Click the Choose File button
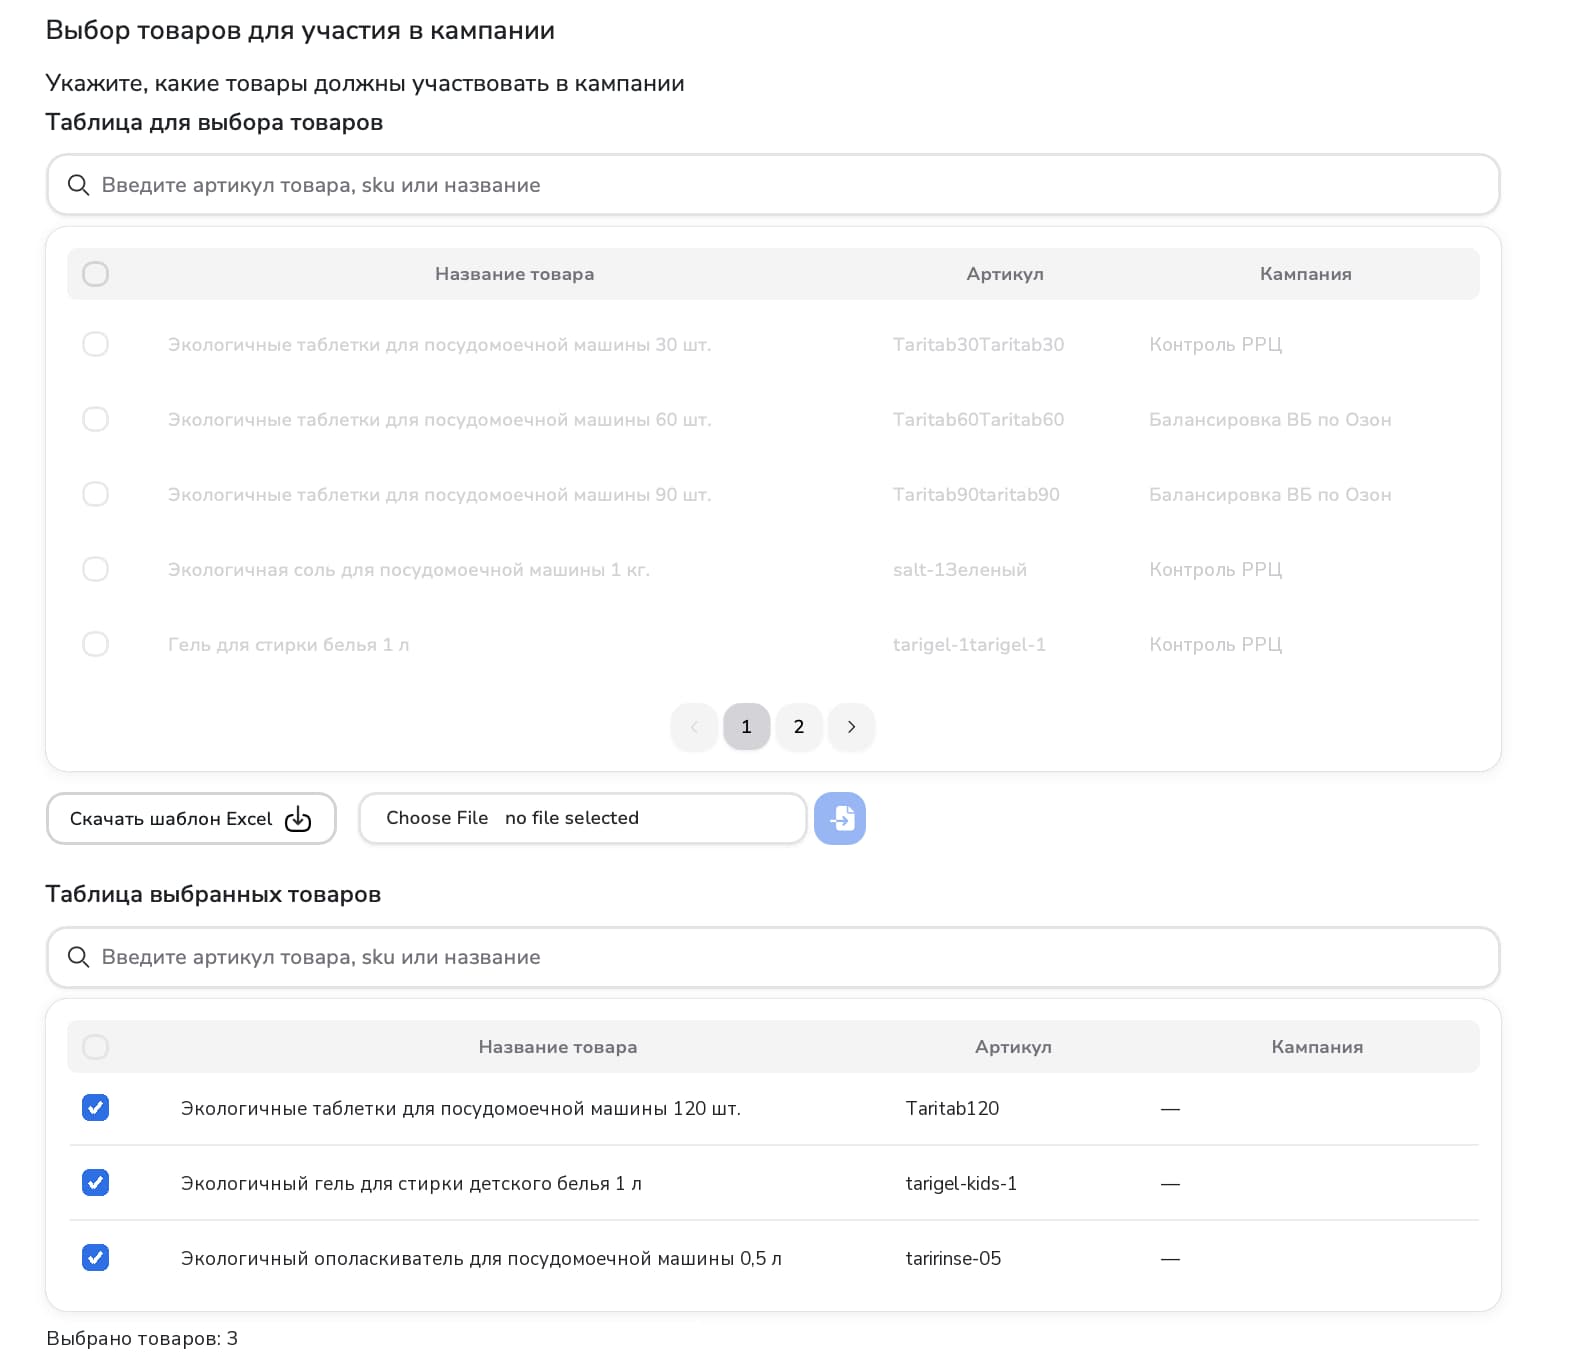The image size is (1572, 1372). coord(437,818)
